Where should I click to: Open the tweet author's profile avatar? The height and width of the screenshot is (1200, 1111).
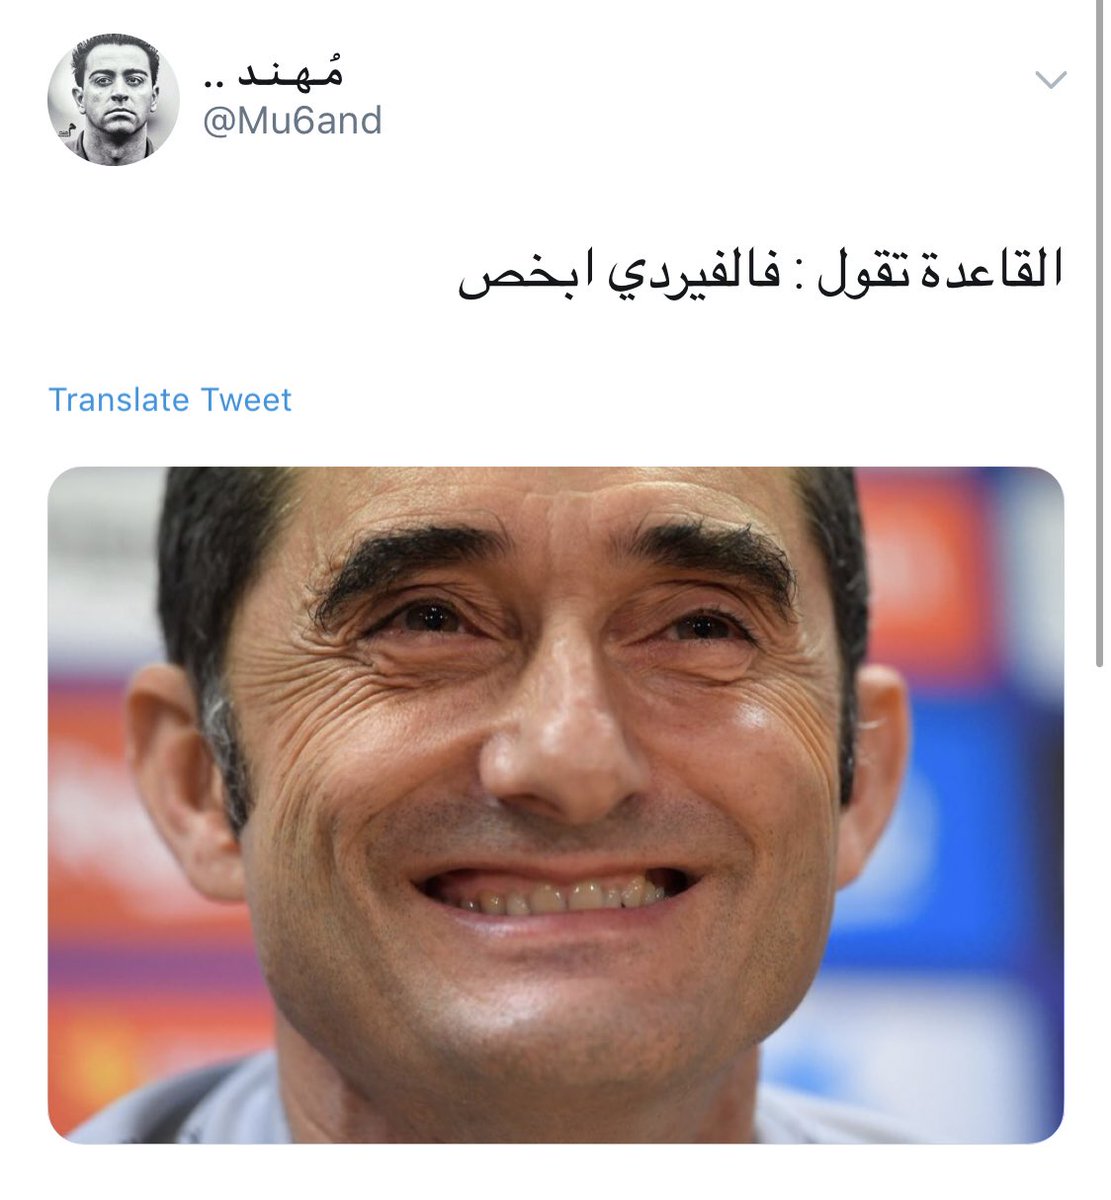(x=113, y=100)
